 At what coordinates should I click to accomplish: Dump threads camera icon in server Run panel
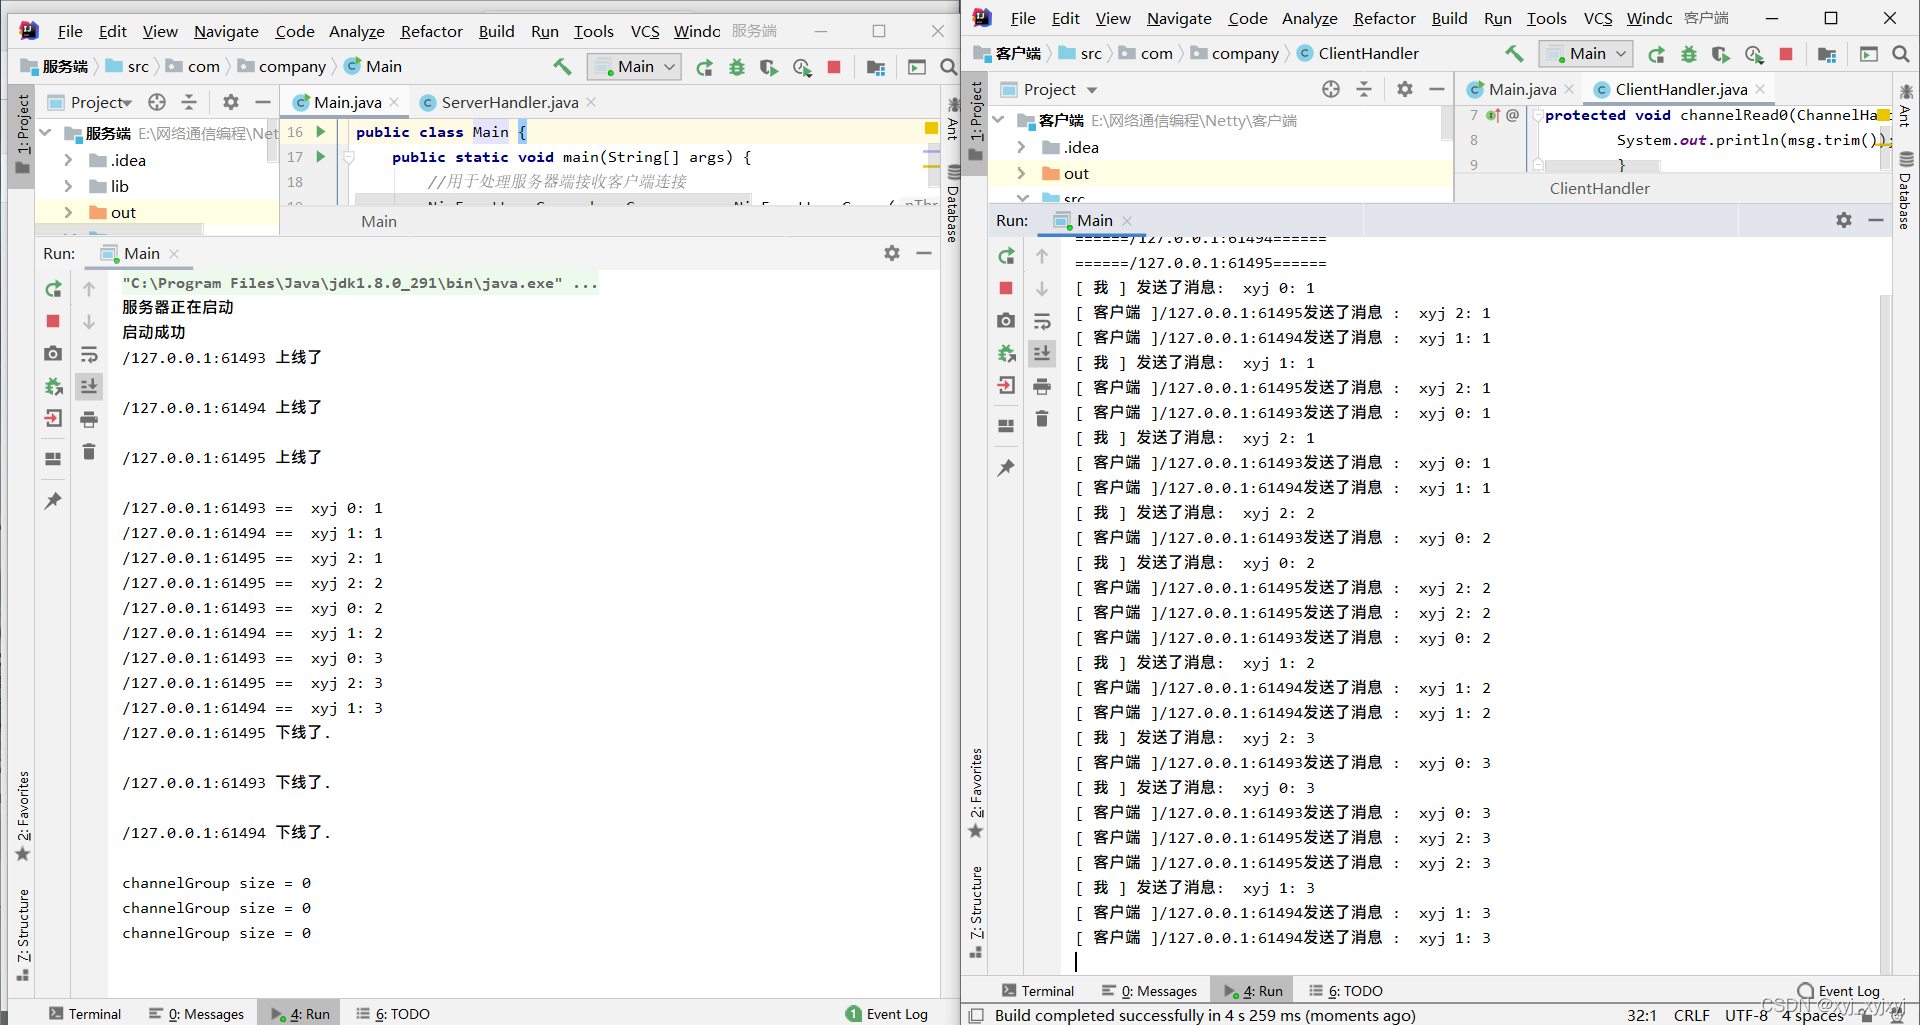(53, 353)
